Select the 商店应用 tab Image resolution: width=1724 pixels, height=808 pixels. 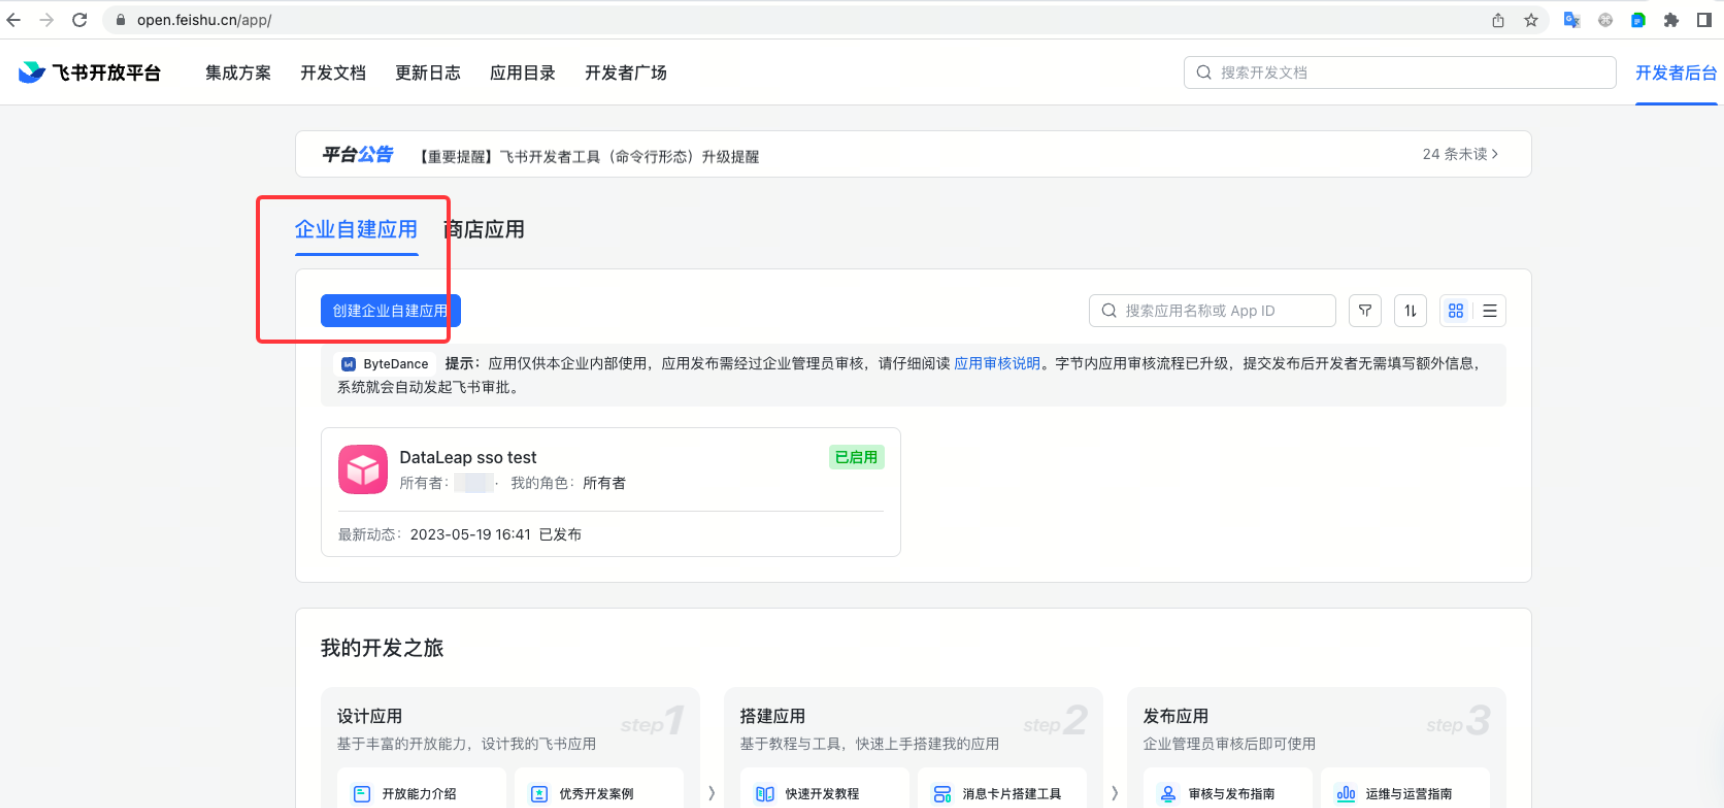click(485, 230)
